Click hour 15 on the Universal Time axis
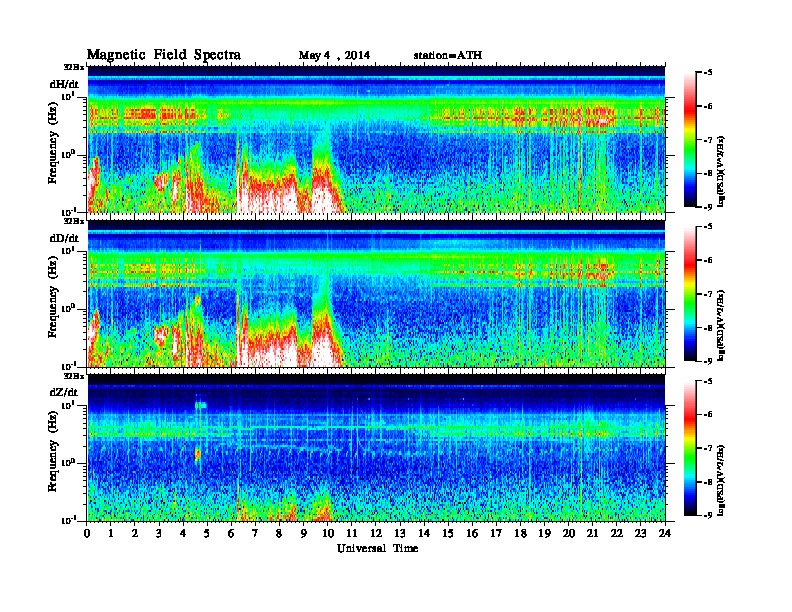 click(x=448, y=533)
